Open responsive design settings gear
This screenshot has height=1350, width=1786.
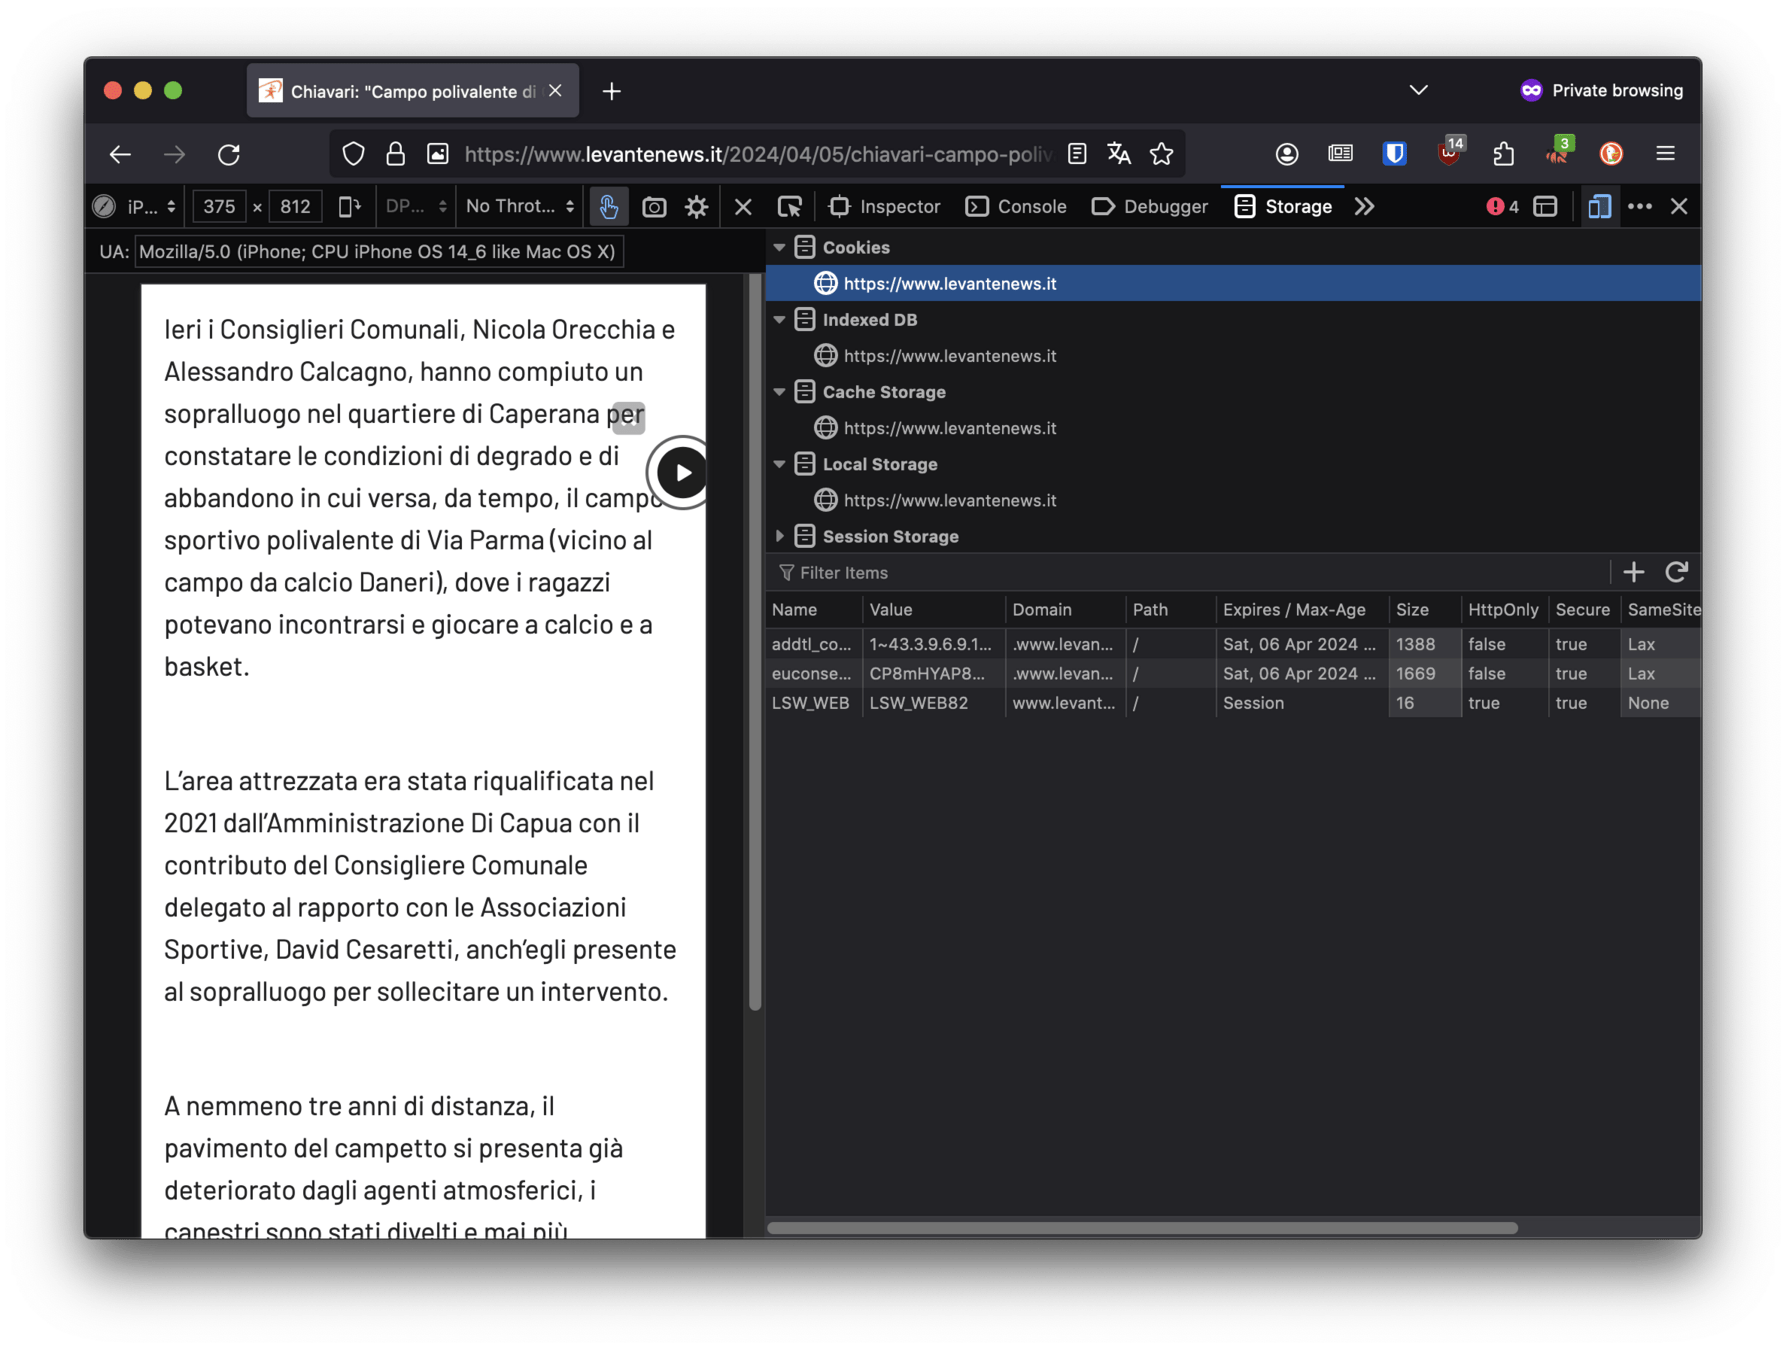pyautogui.click(x=696, y=207)
